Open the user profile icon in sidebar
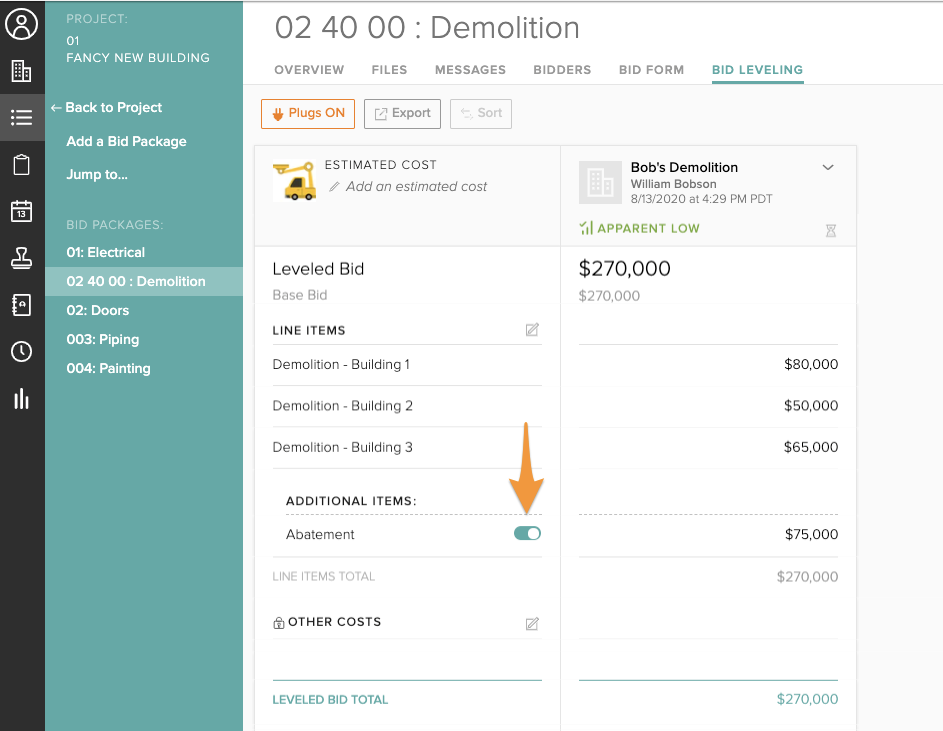The width and height of the screenshot is (943, 731). (22, 24)
